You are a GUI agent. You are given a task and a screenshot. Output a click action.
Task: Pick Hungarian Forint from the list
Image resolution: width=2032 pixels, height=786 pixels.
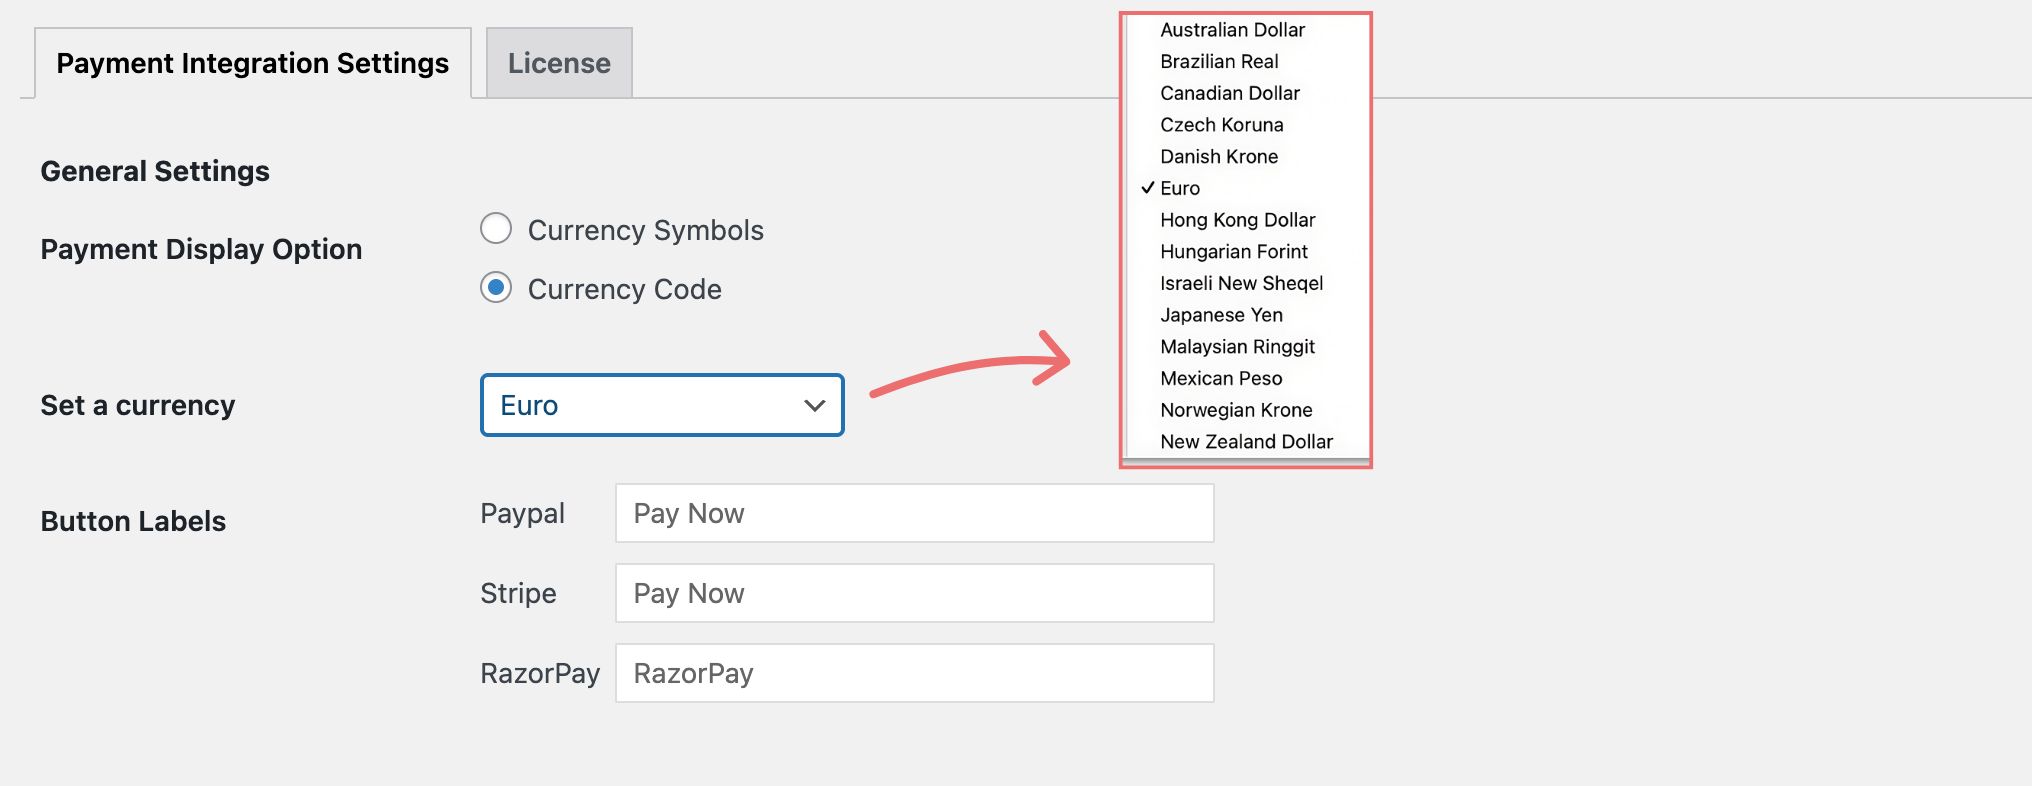coord(1234,252)
